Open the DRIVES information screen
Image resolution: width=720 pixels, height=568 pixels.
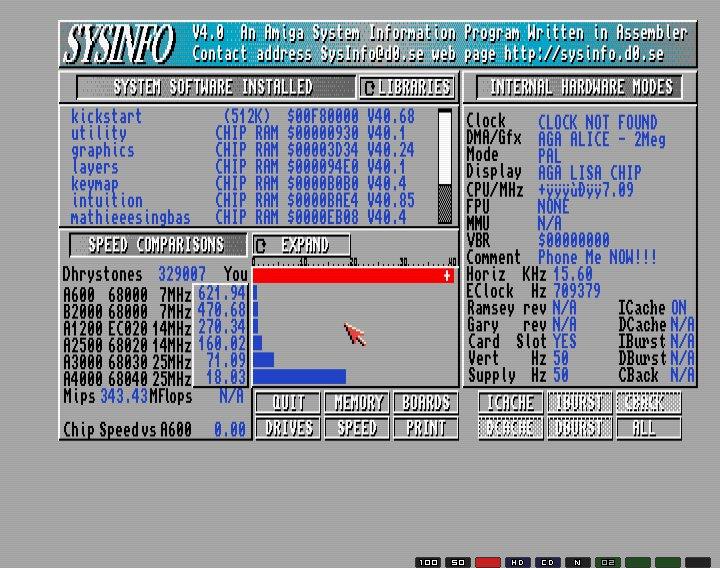click(288, 428)
